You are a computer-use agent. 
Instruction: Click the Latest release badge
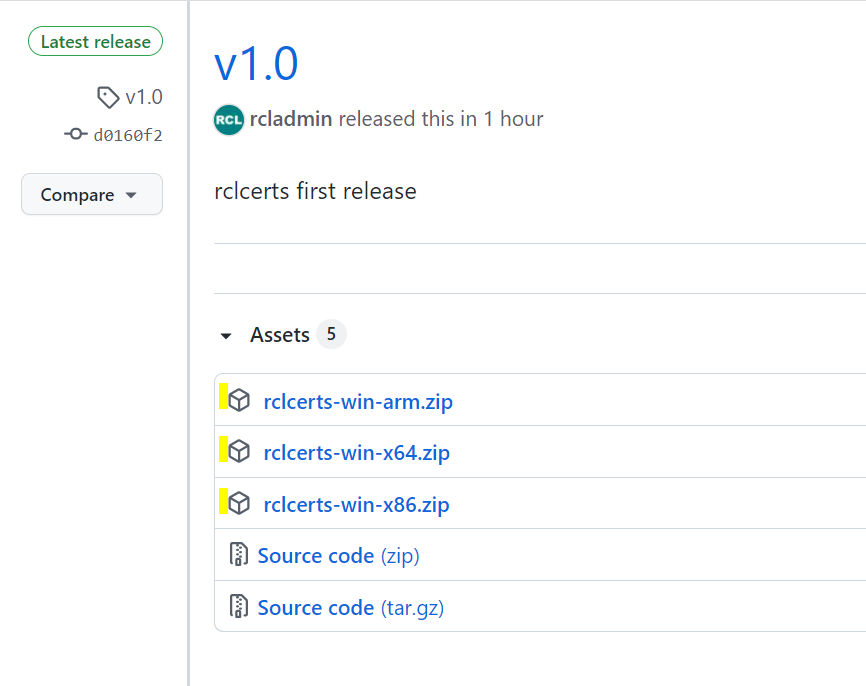coord(96,41)
